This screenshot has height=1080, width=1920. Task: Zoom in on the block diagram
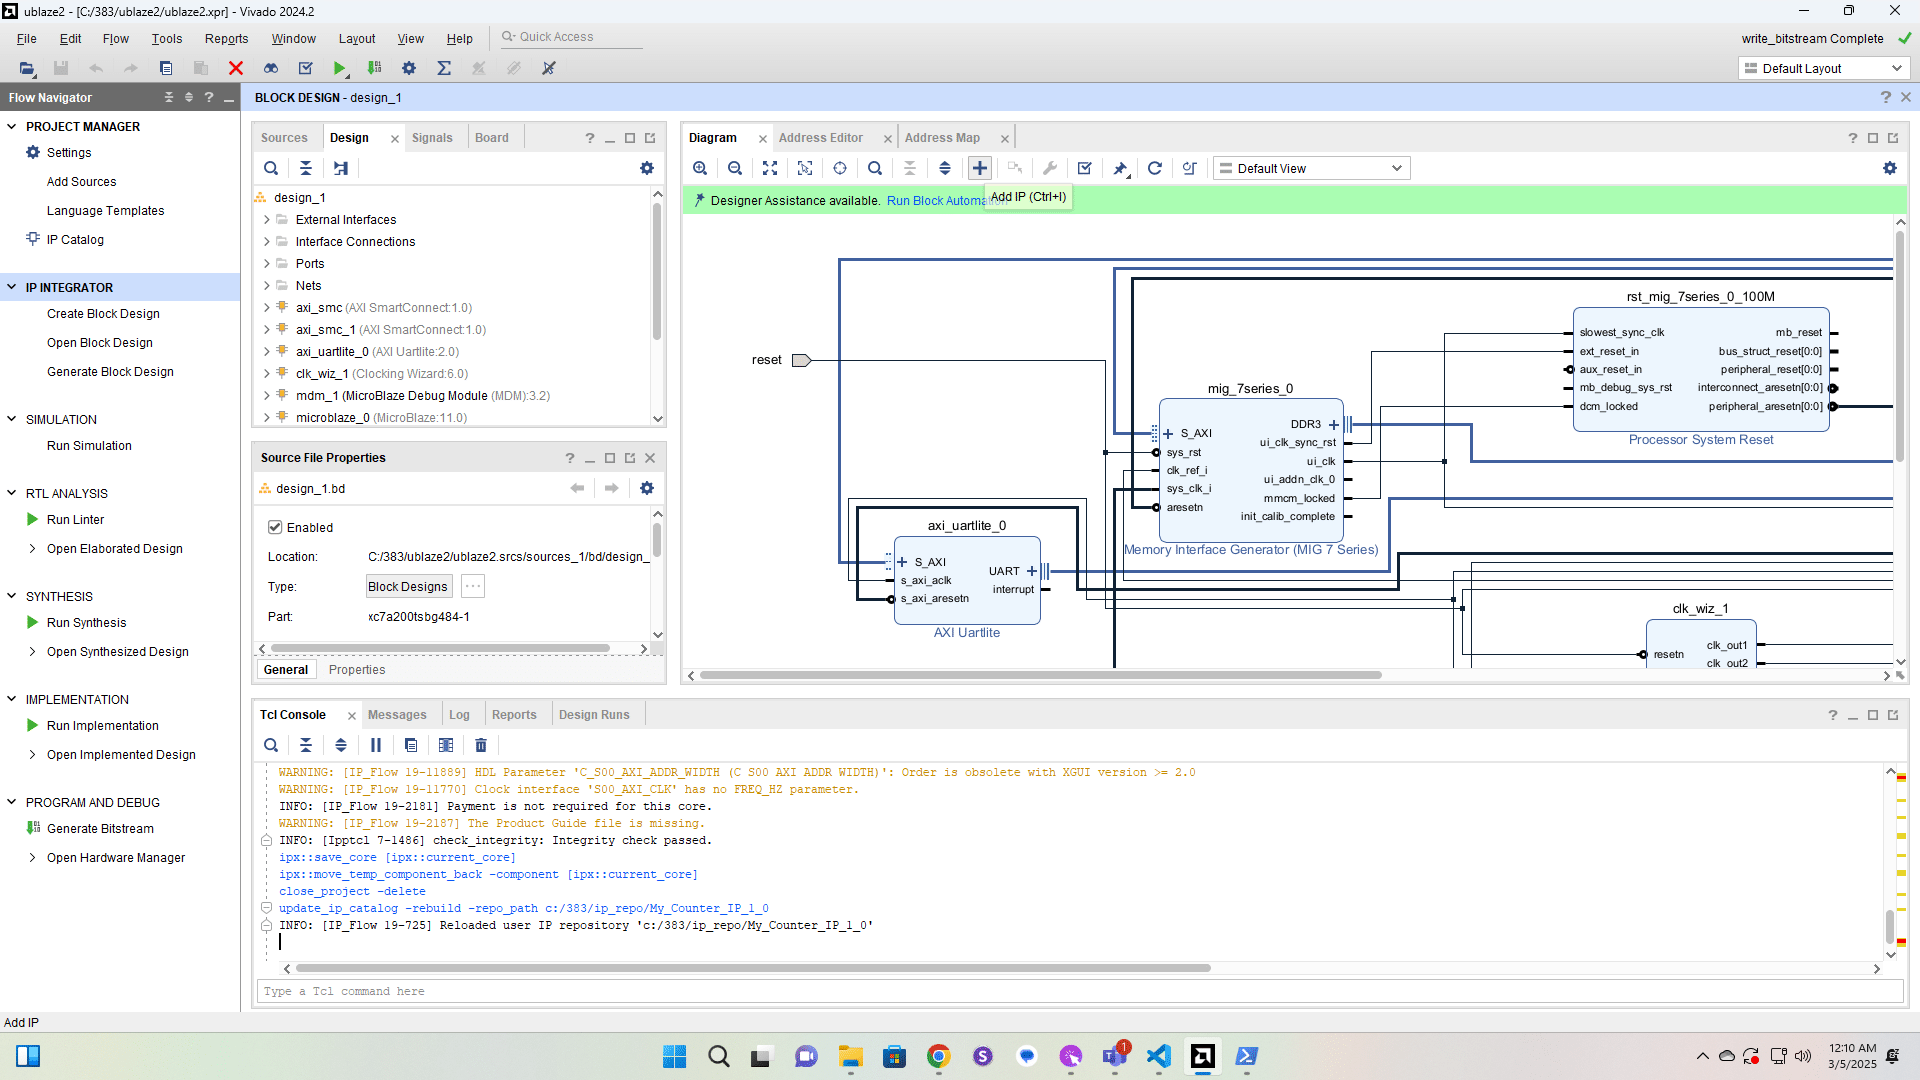click(700, 168)
